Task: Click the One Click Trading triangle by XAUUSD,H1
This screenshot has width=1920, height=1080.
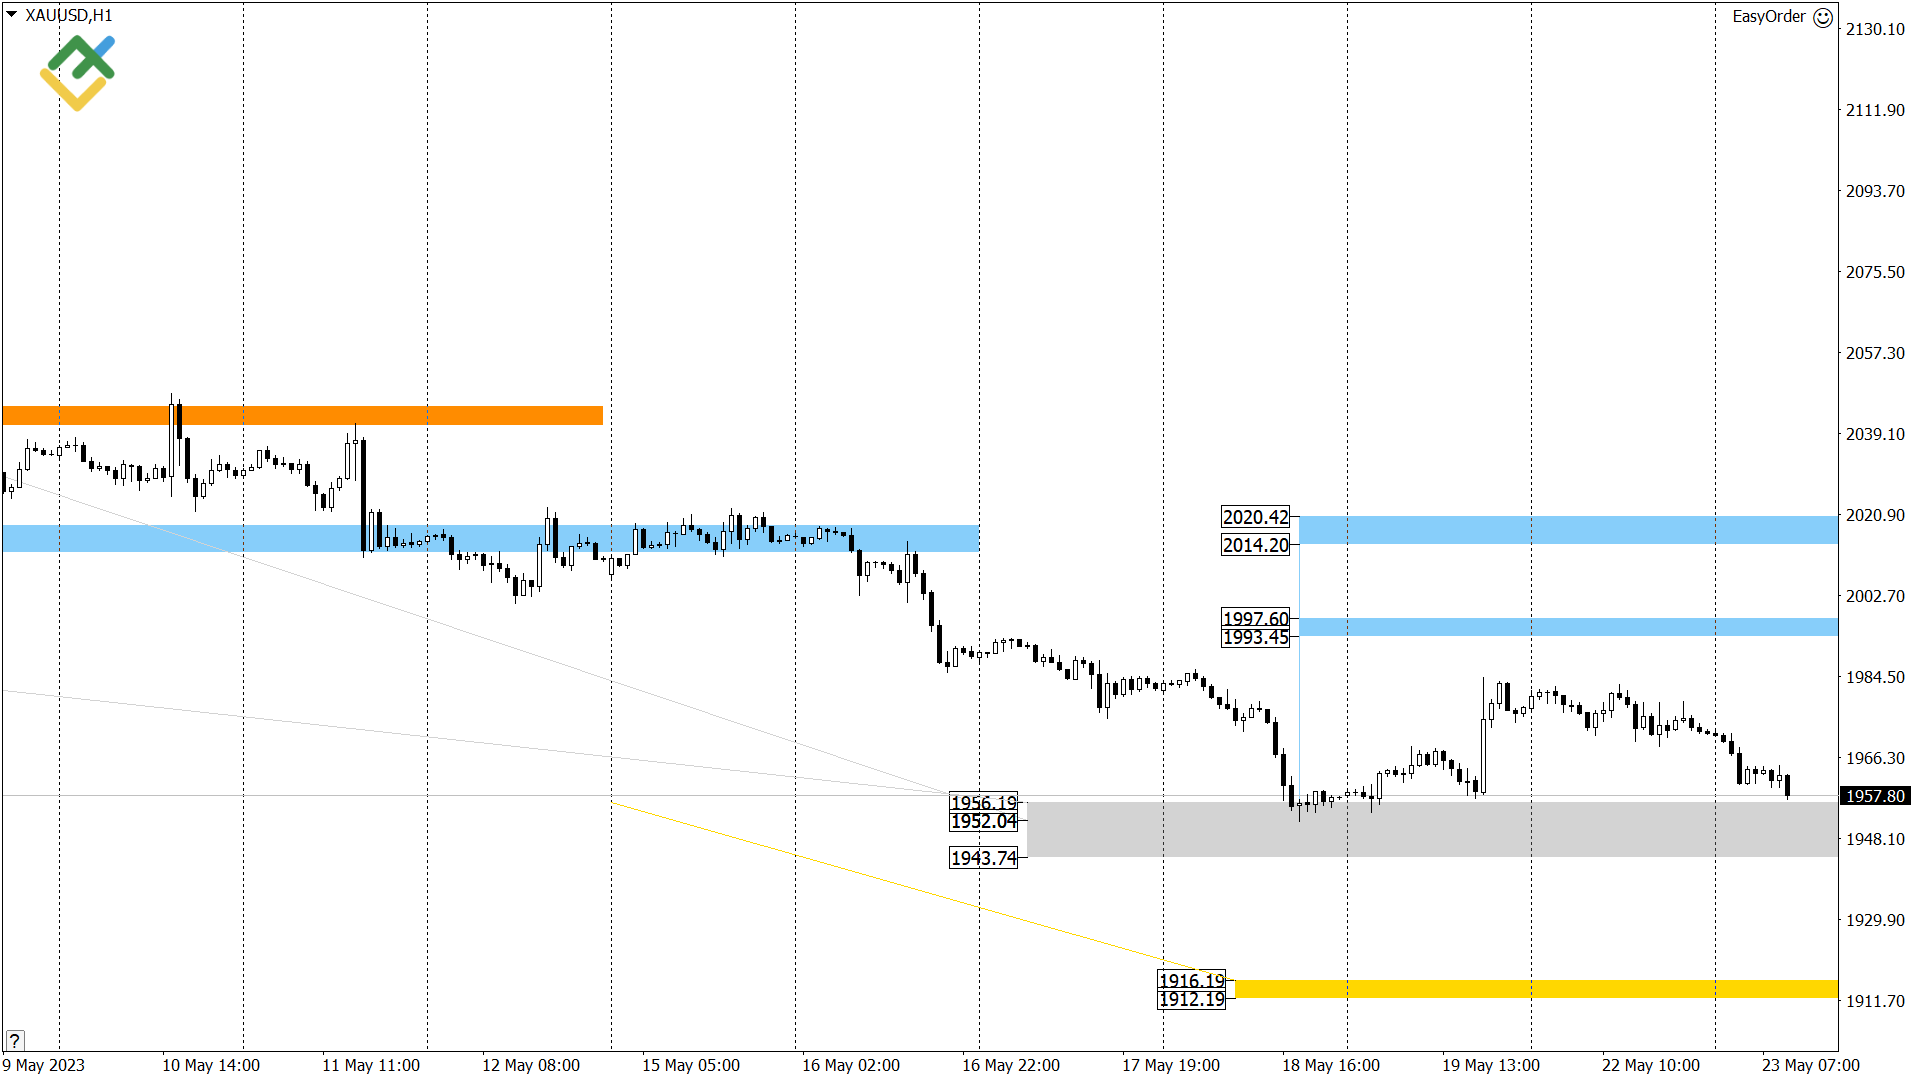Action: pyautogui.click(x=11, y=15)
